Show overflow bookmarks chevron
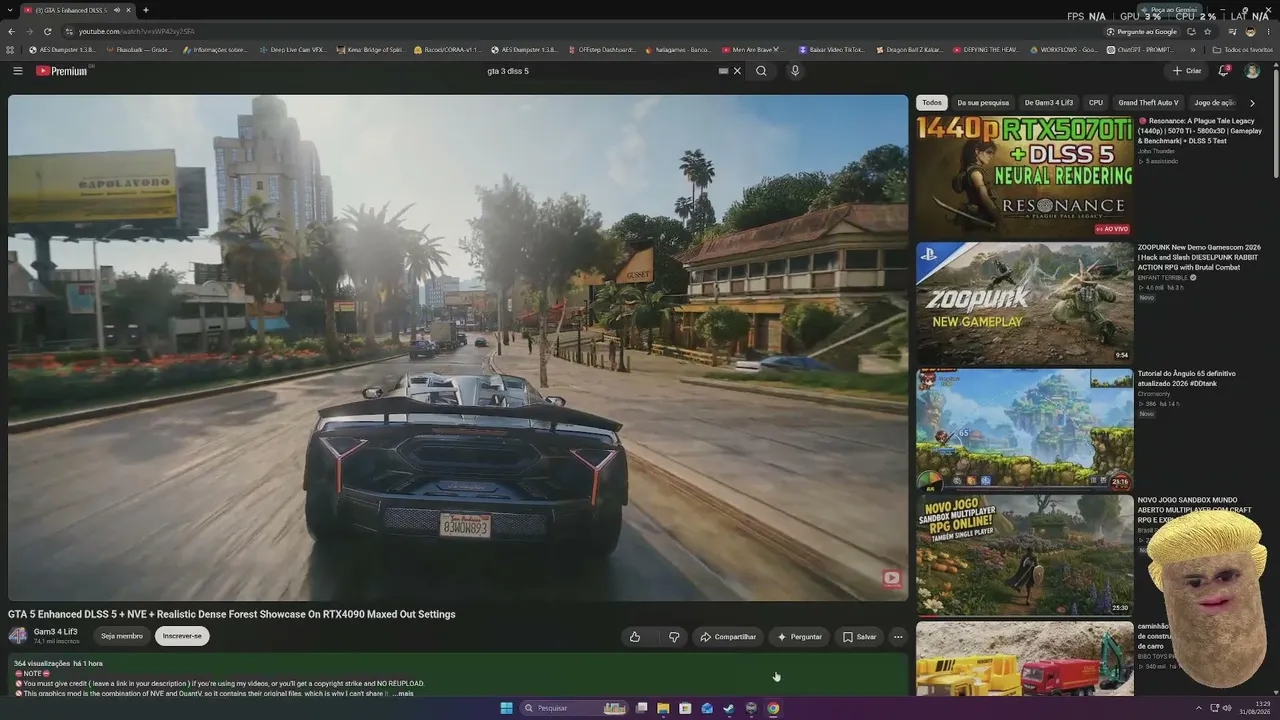This screenshot has height=720, width=1280. pyautogui.click(x=1192, y=49)
